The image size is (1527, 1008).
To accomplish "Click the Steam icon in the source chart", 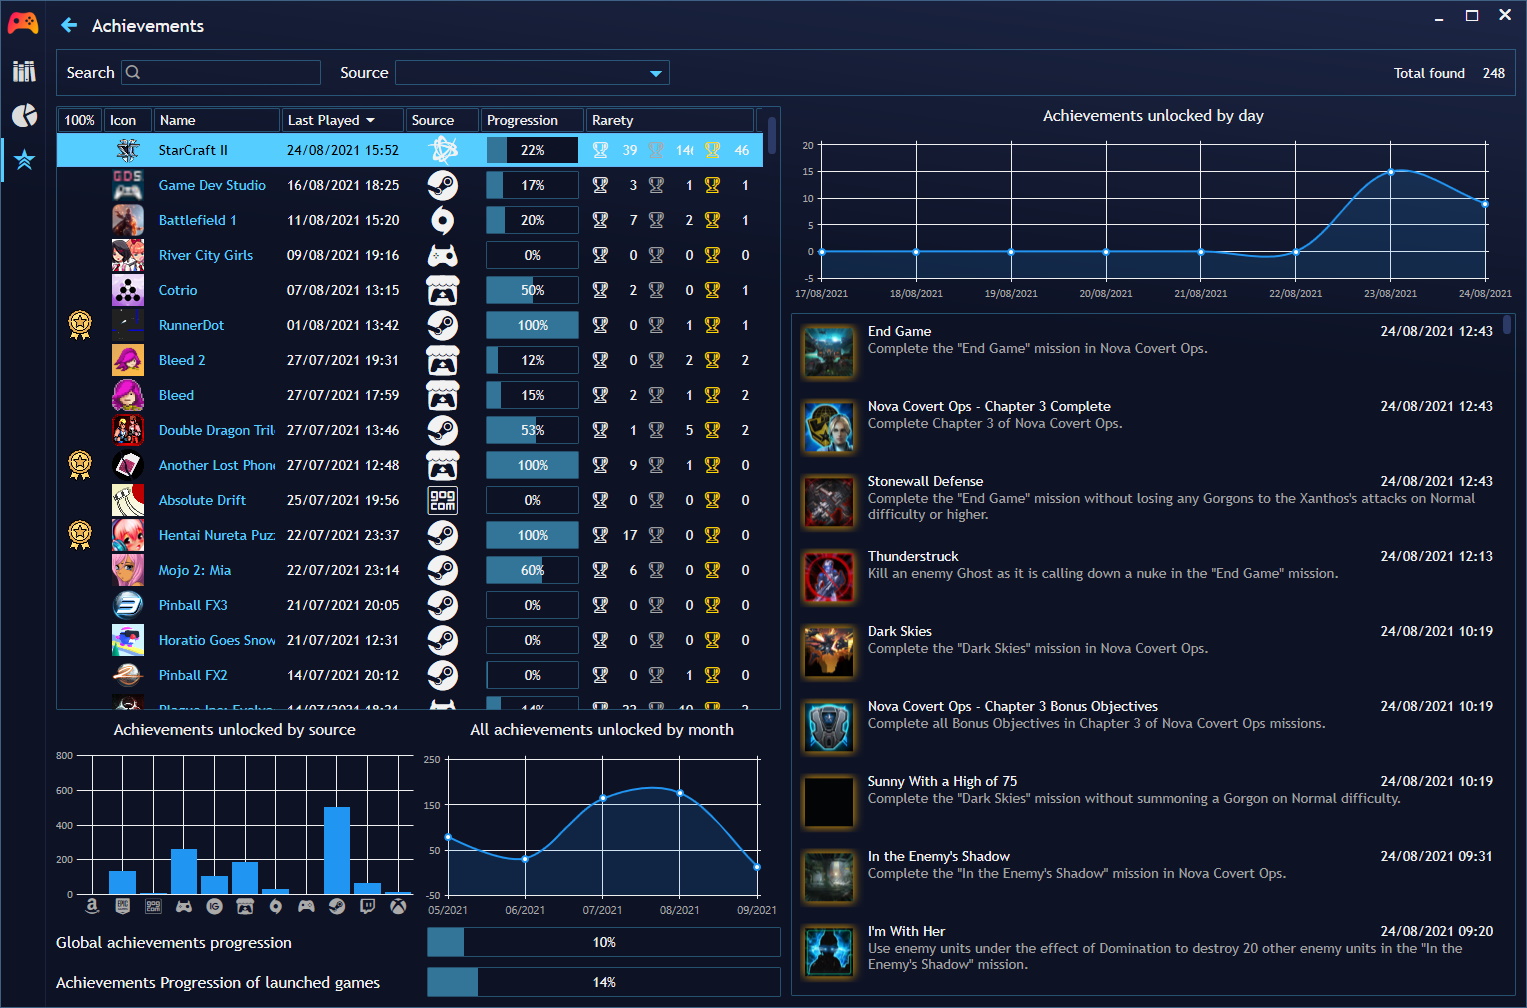I will pyautogui.click(x=337, y=906).
